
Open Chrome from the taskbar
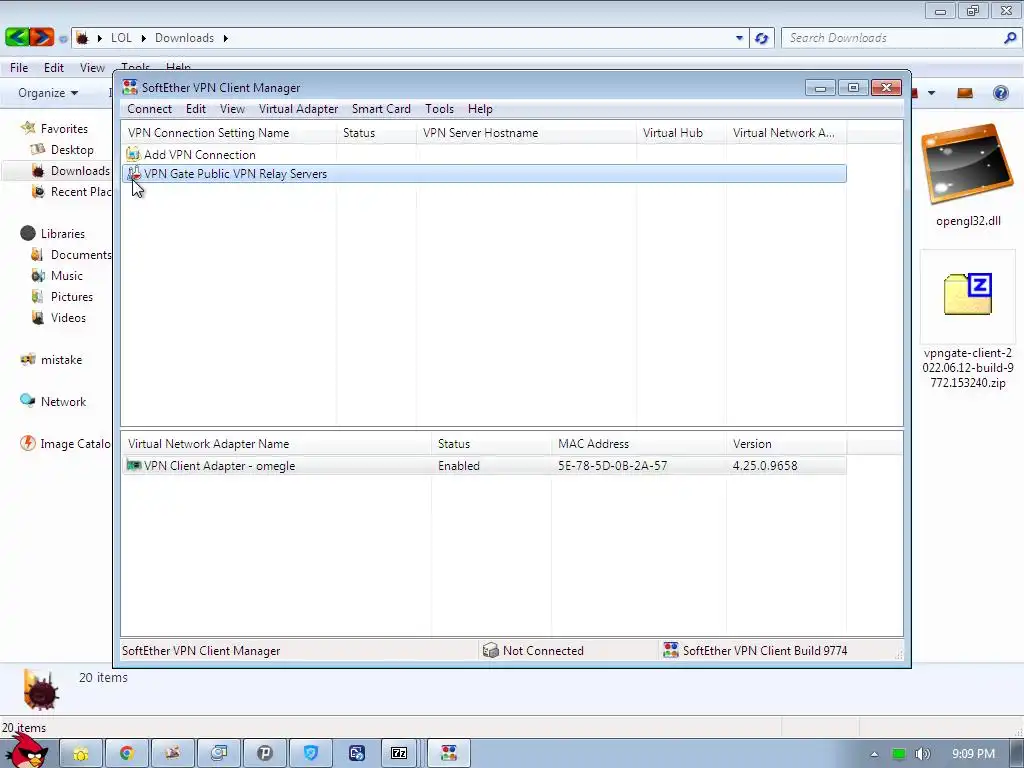point(127,754)
